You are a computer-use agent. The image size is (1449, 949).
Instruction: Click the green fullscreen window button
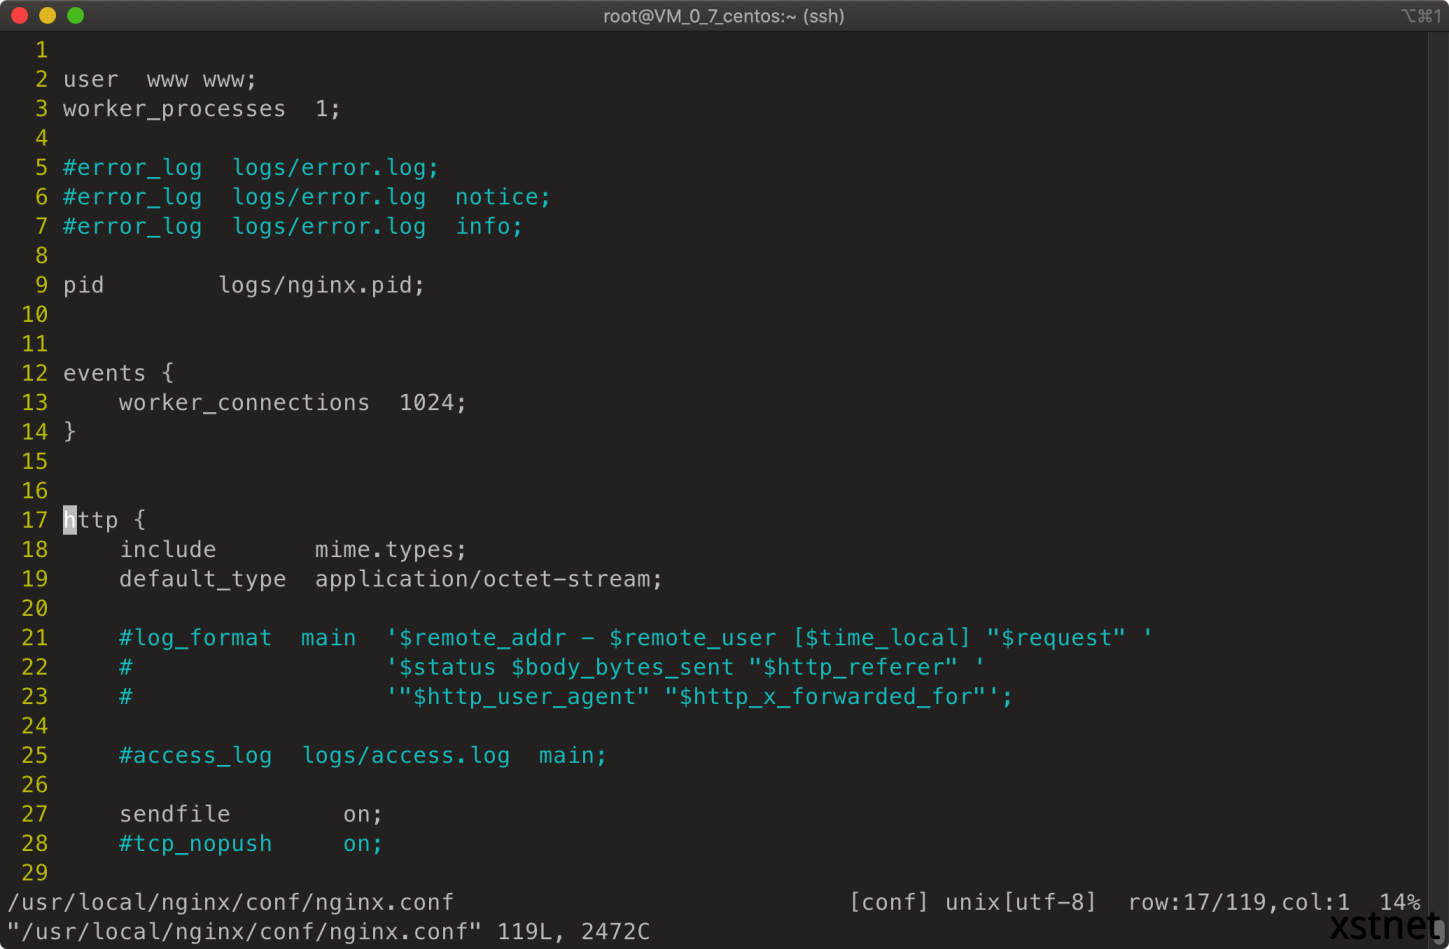click(75, 16)
